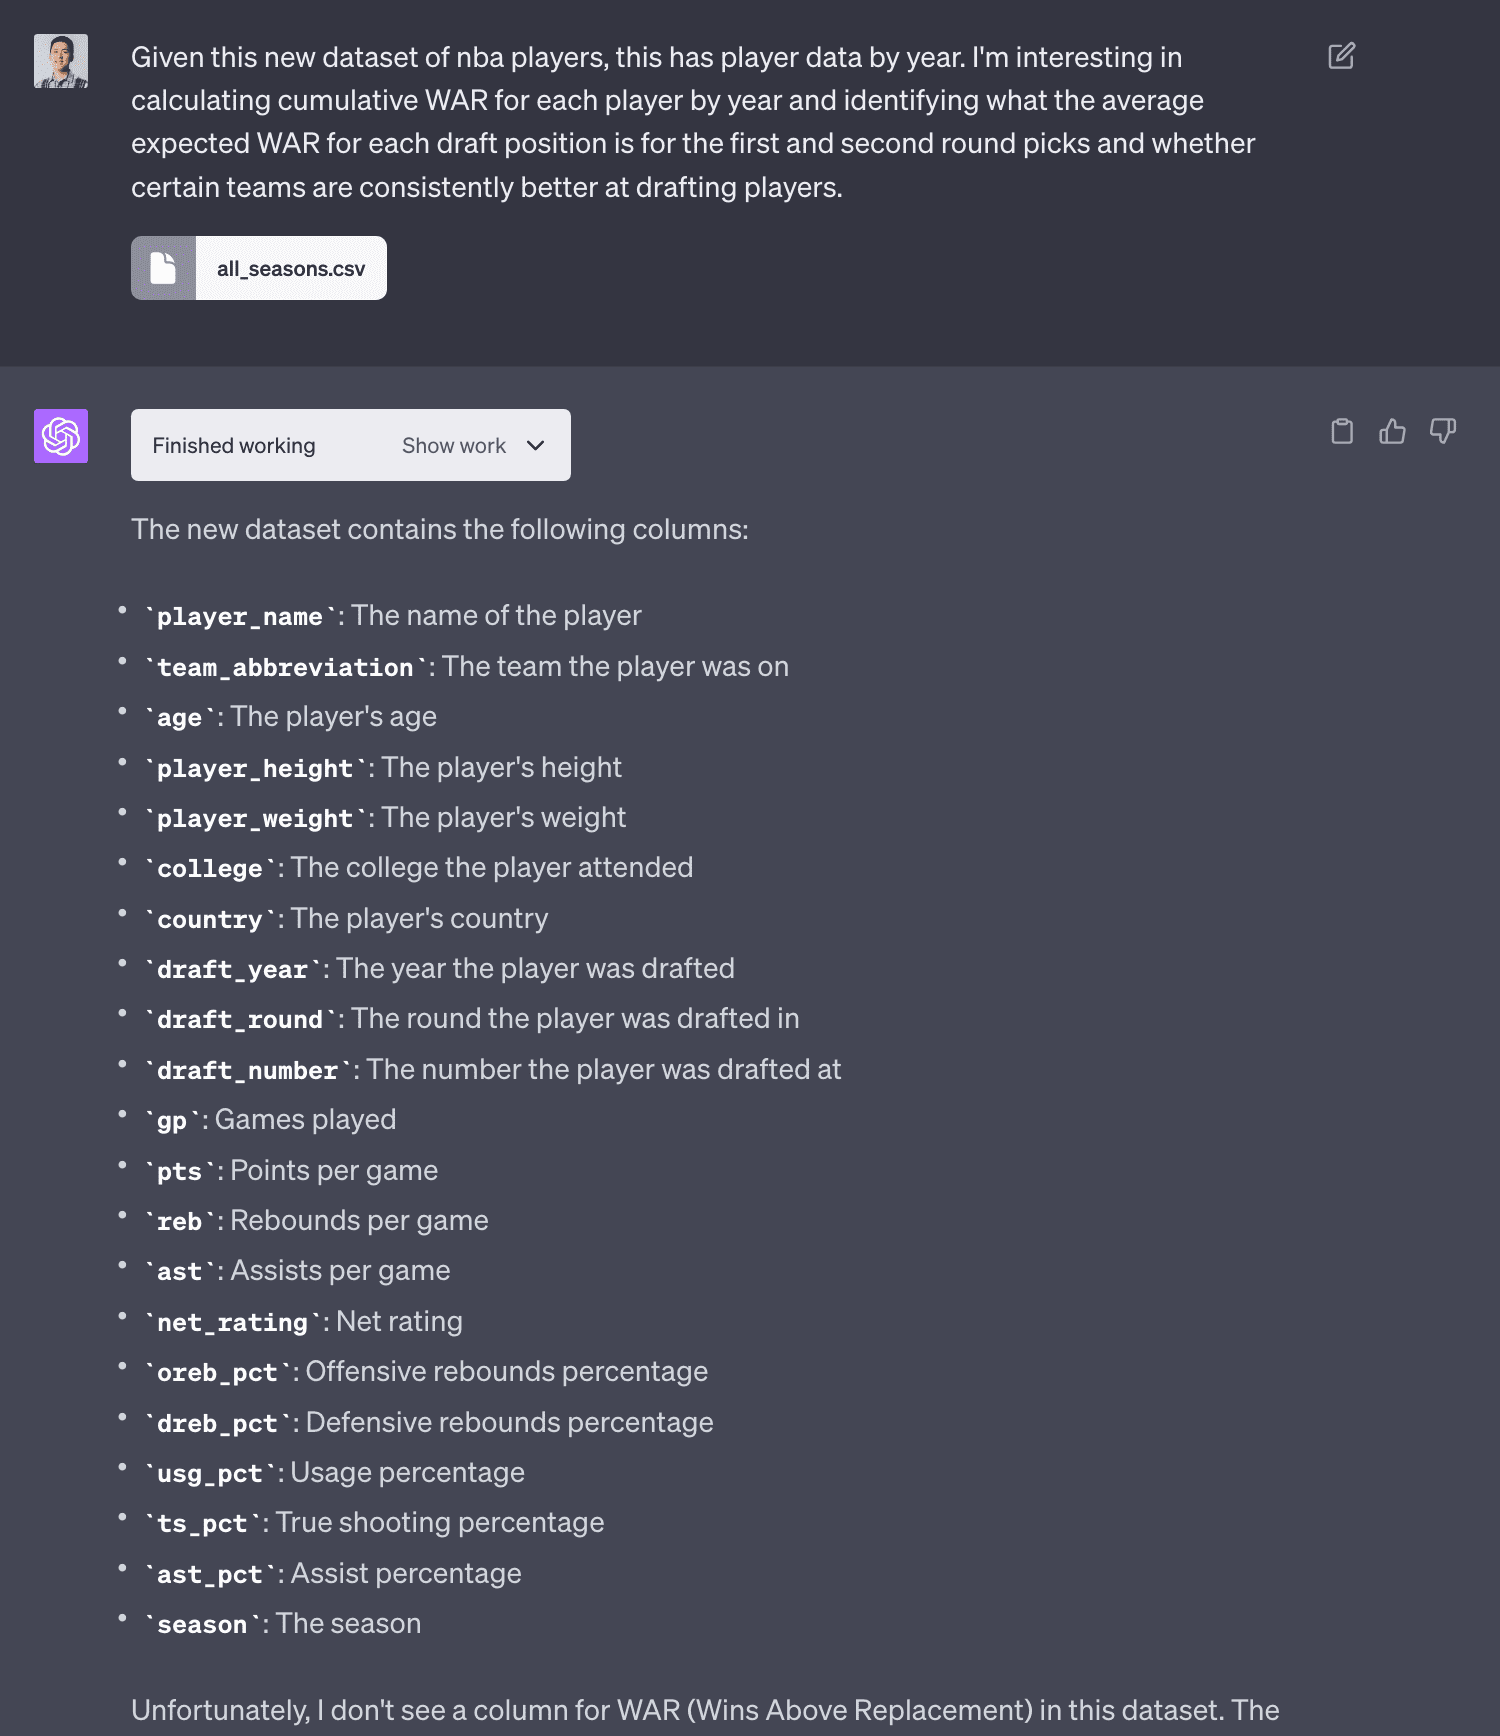Click the draft_number column code term
Screen dimensions: 1500x1736
[x=247, y=1071]
